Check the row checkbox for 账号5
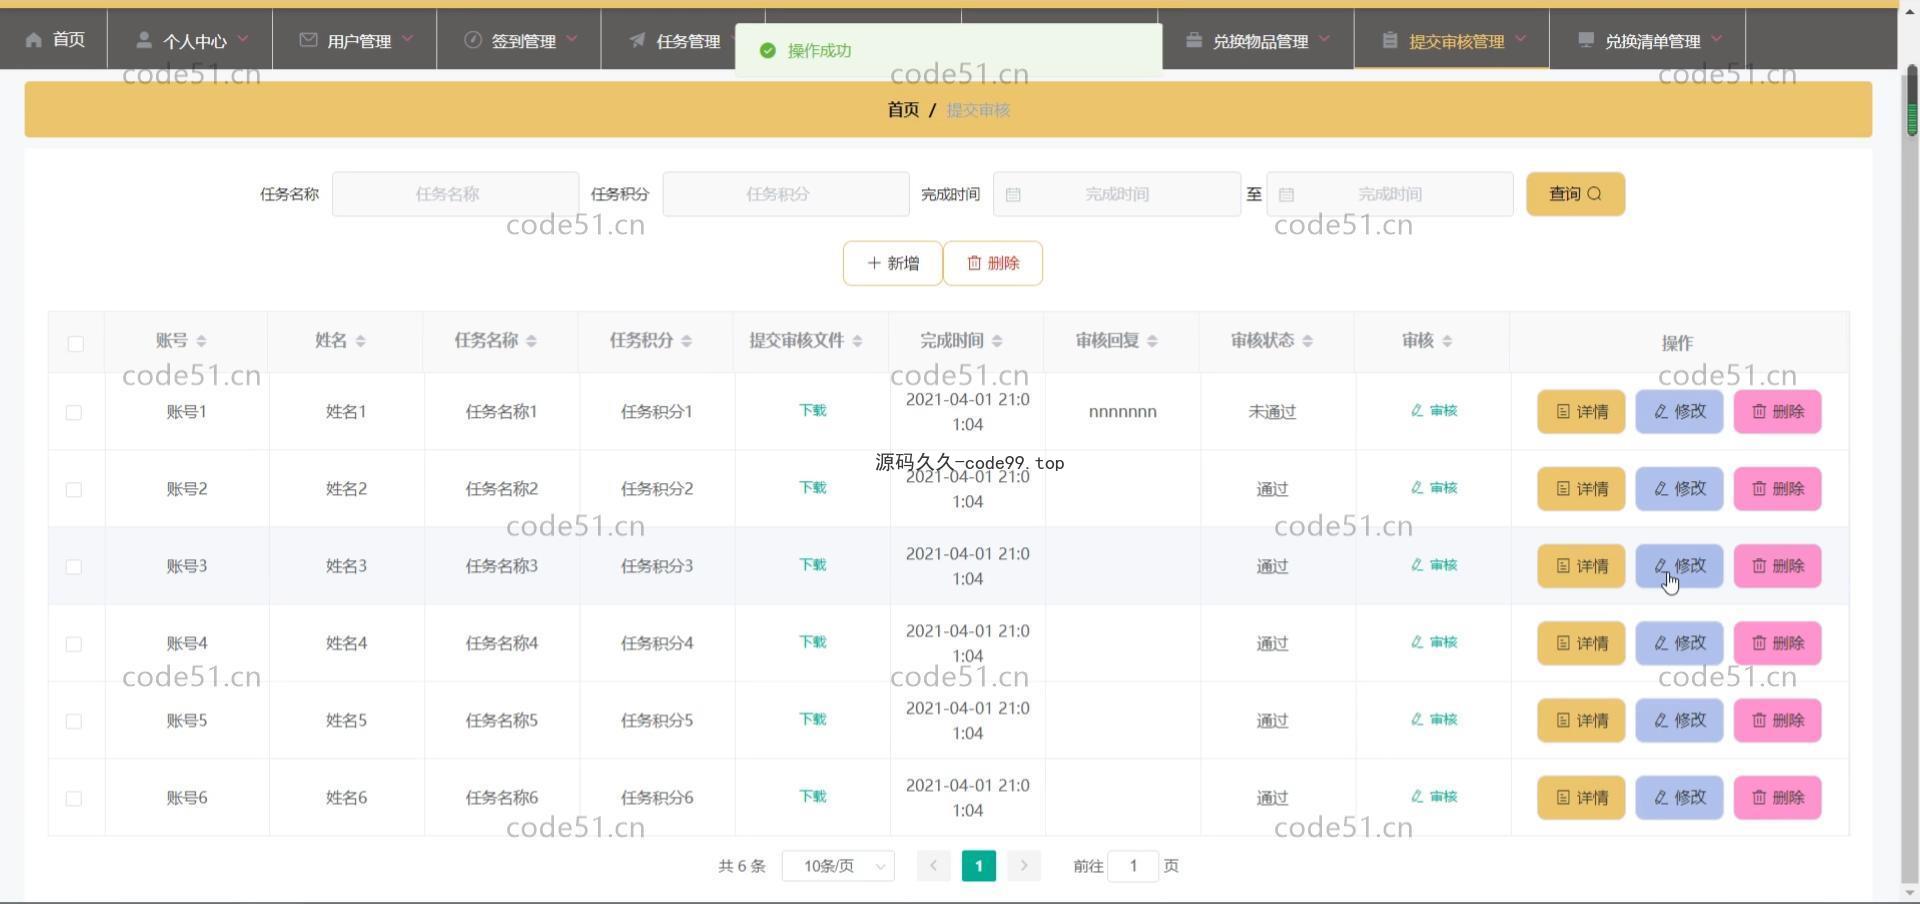This screenshot has width=1920, height=904. 74,721
